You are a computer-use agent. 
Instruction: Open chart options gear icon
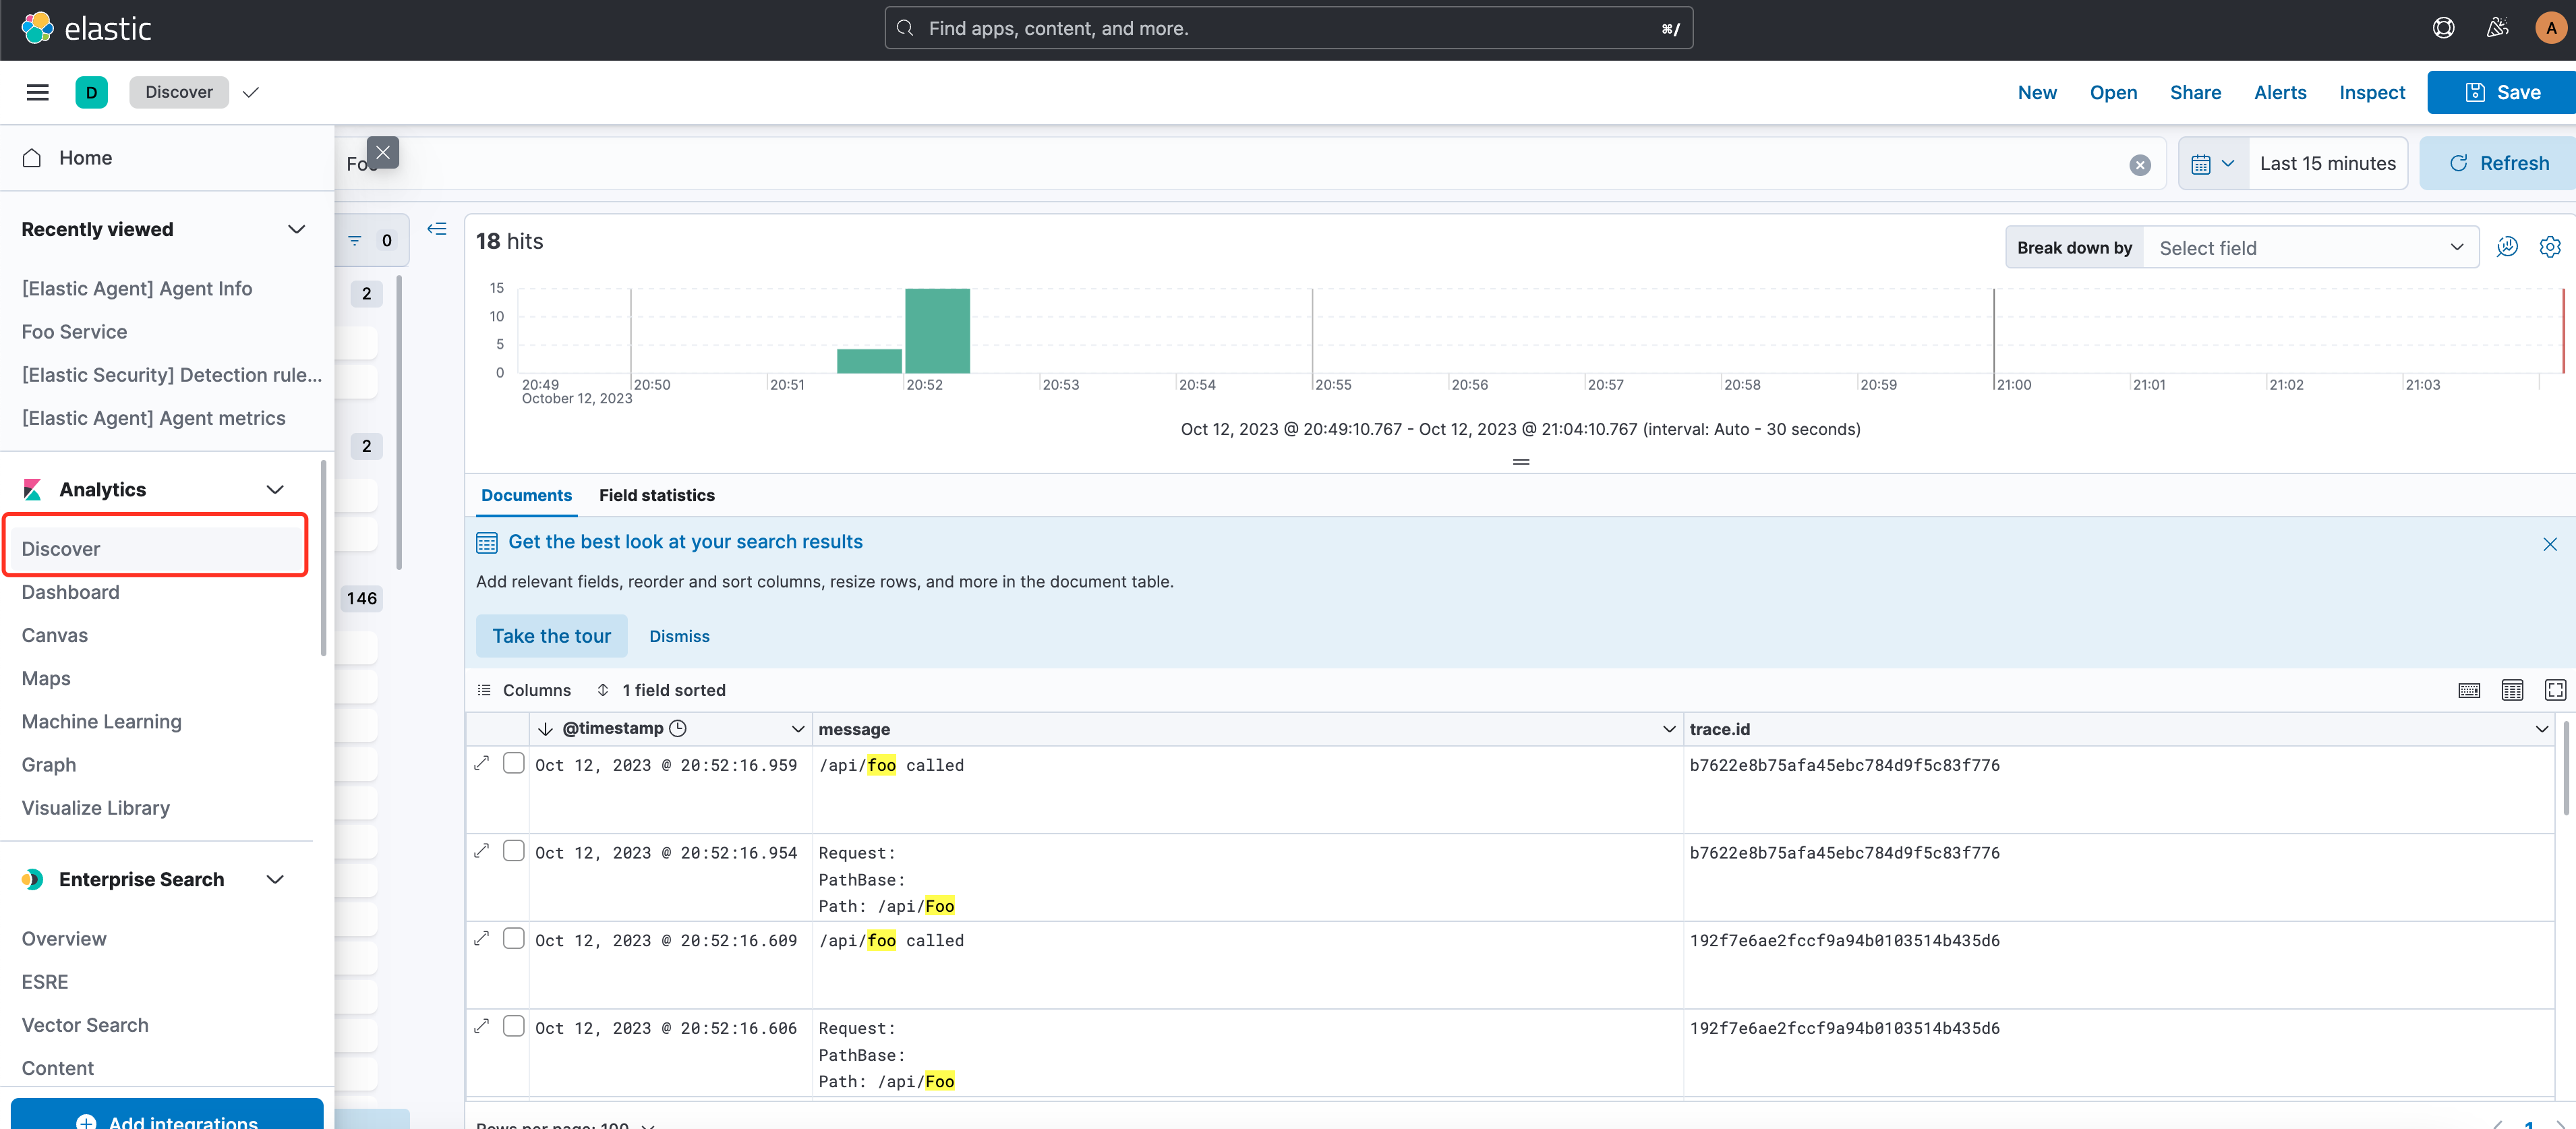click(2550, 247)
